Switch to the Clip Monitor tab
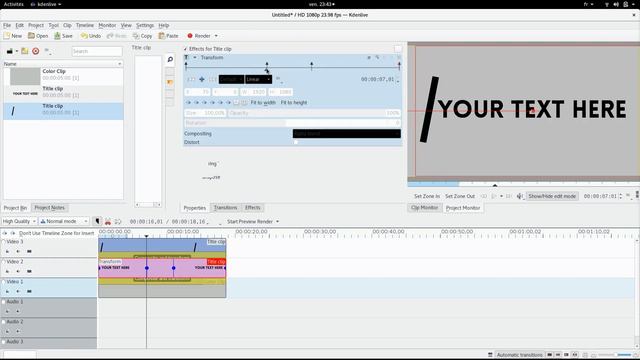The width and height of the screenshot is (640, 360). coord(424,208)
